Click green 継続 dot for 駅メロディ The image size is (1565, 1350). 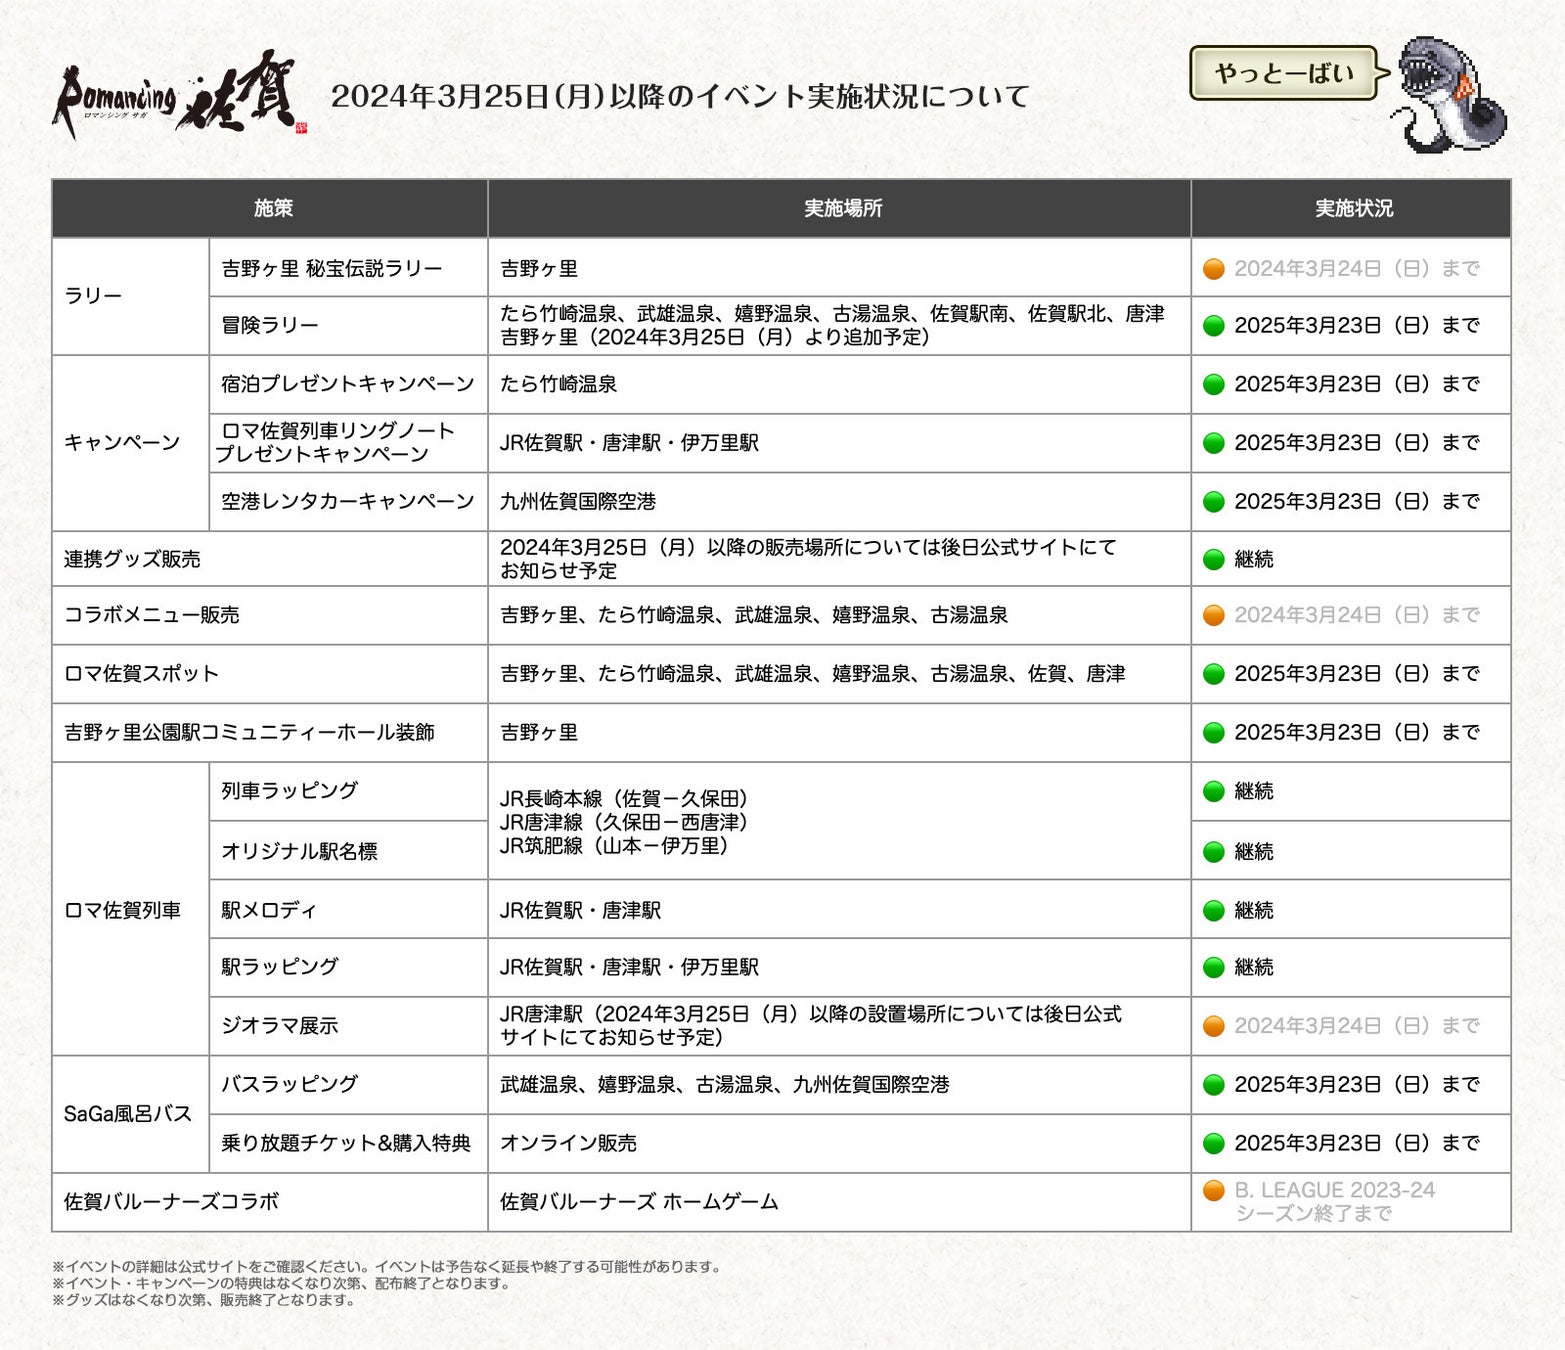(x=1214, y=911)
